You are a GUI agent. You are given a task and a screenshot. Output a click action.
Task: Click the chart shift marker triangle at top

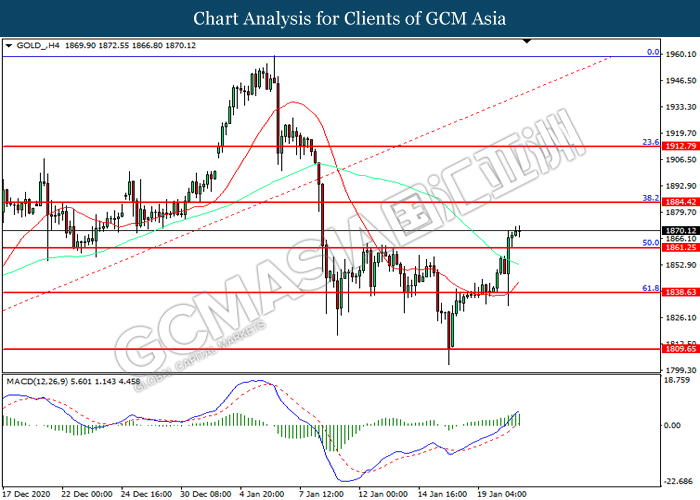(527, 41)
